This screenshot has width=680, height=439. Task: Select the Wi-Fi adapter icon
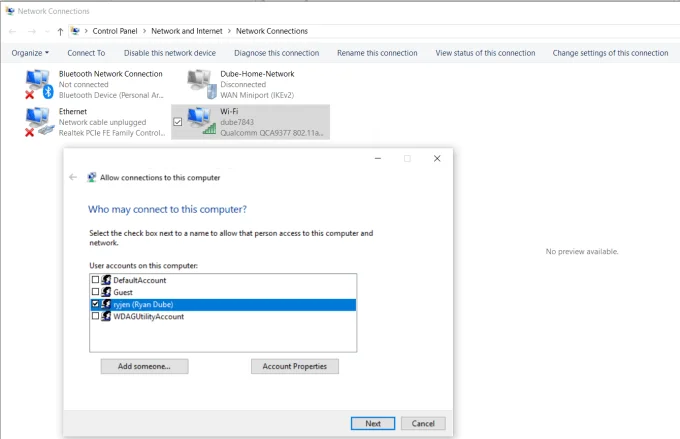(x=200, y=121)
